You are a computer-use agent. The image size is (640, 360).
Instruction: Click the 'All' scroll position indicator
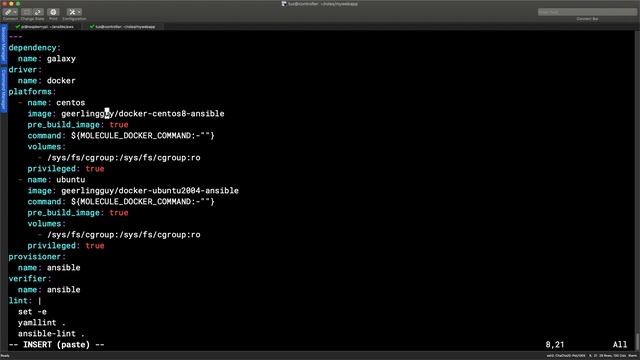(x=620, y=345)
